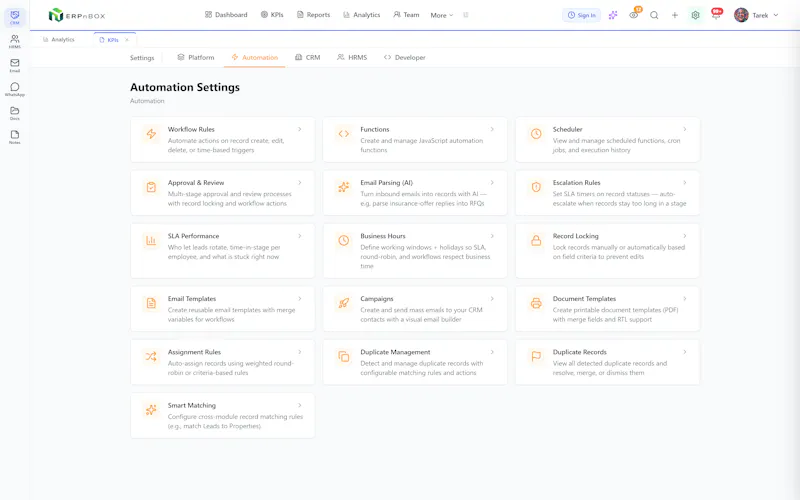
Task: Expand the More dropdown in top nav
Action: click(x=442, y=15)
